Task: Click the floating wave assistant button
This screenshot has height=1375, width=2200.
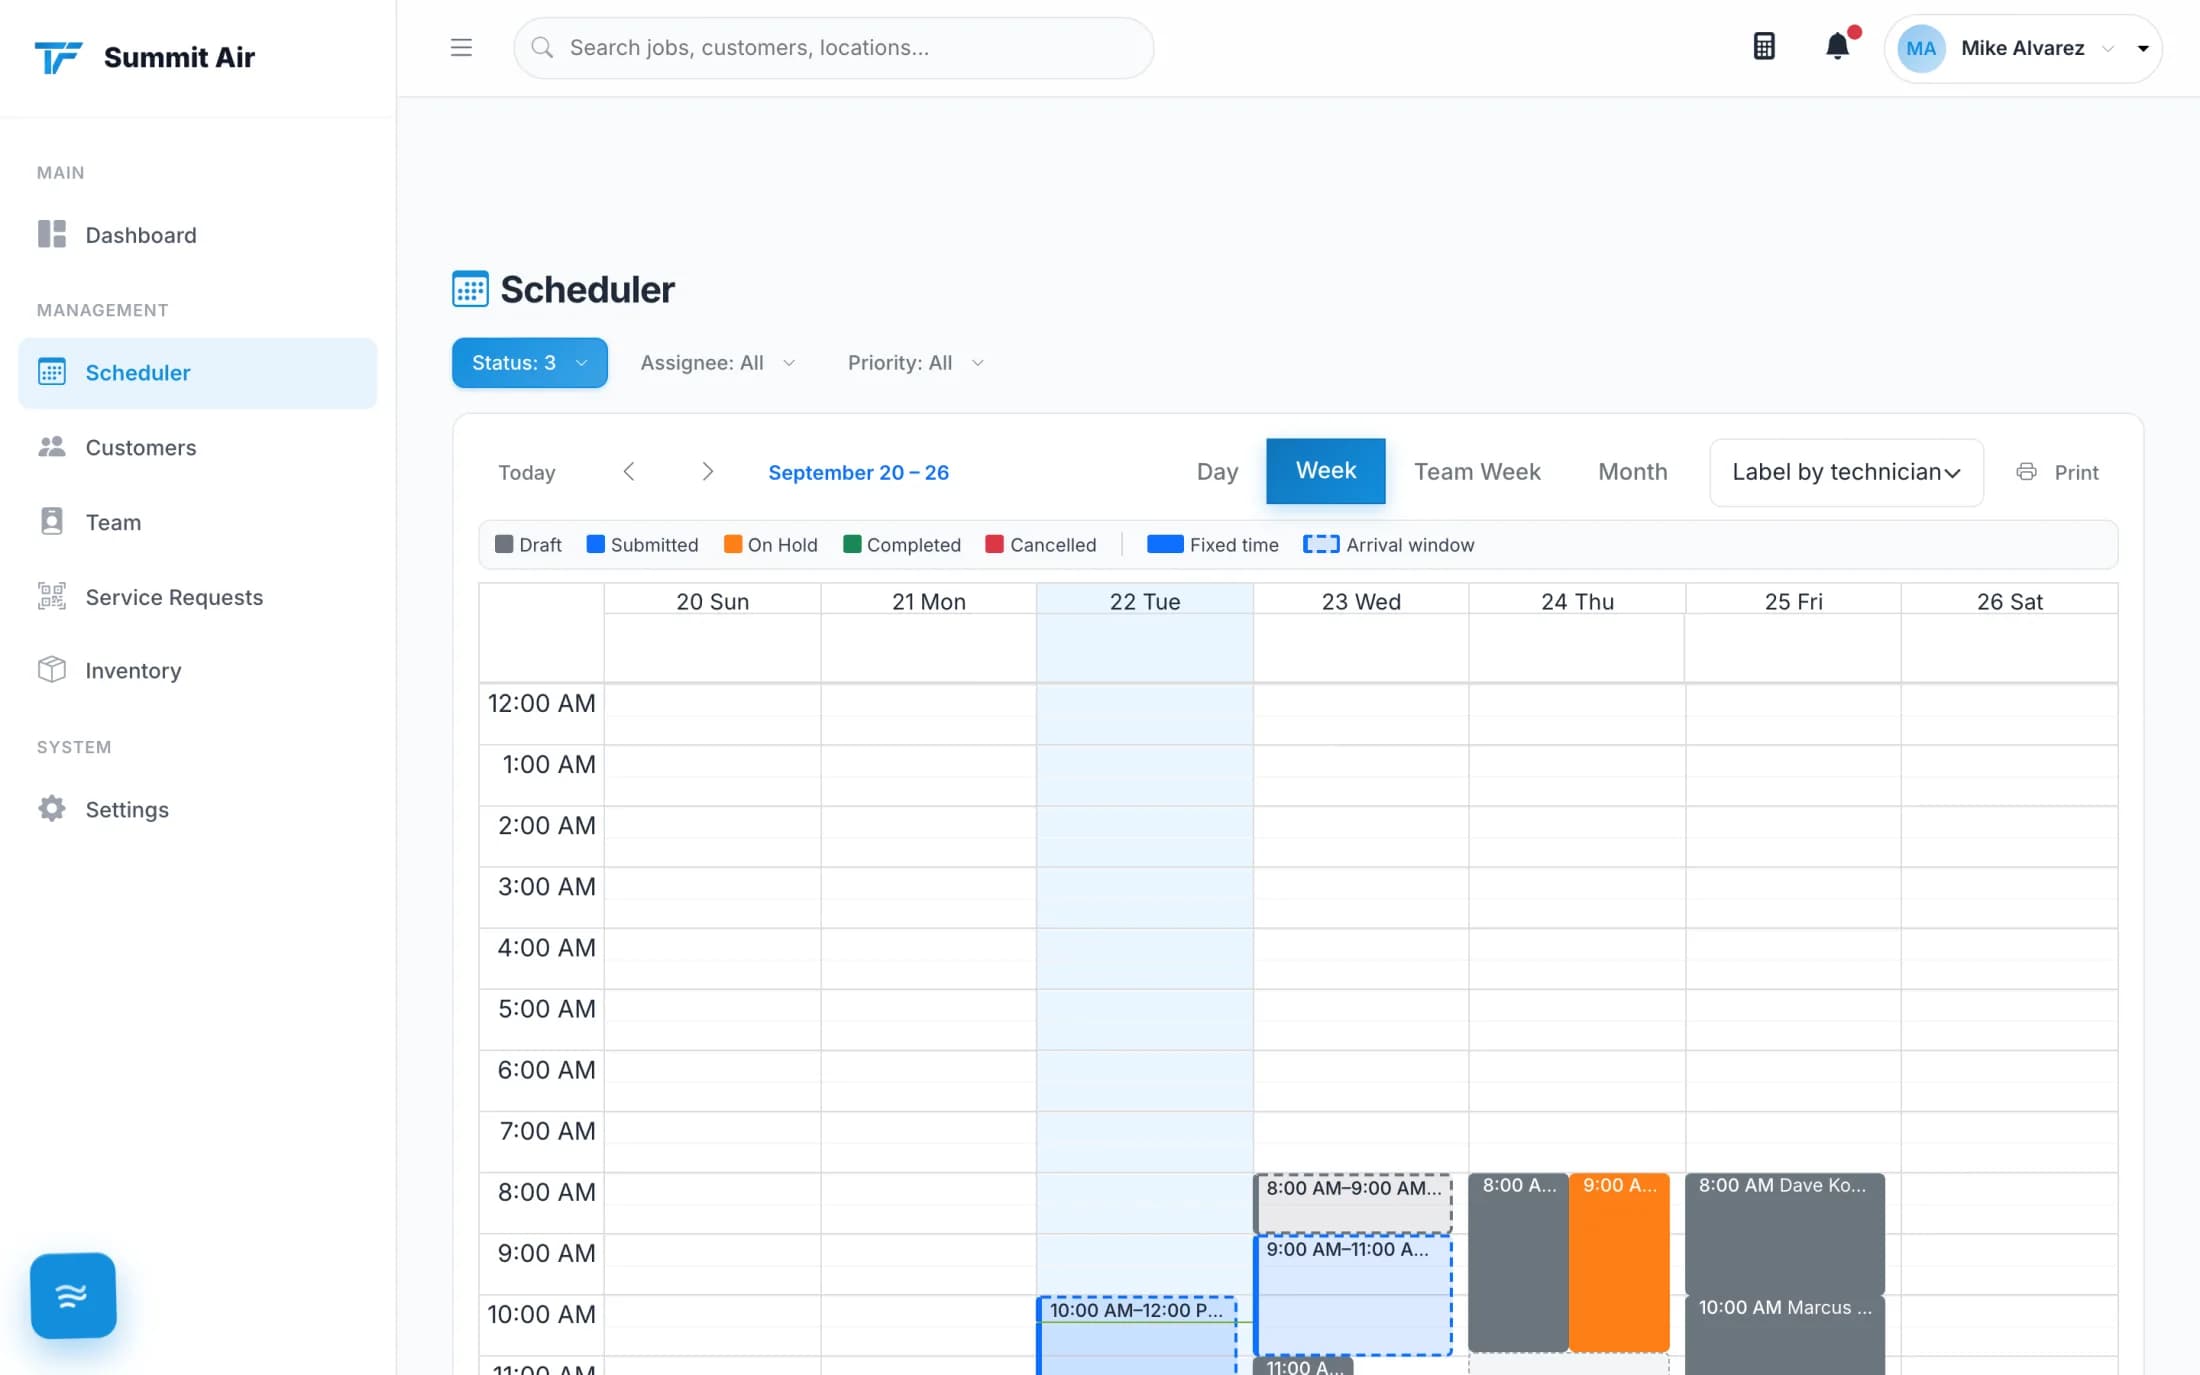Action: click(x=73, y=1295)
